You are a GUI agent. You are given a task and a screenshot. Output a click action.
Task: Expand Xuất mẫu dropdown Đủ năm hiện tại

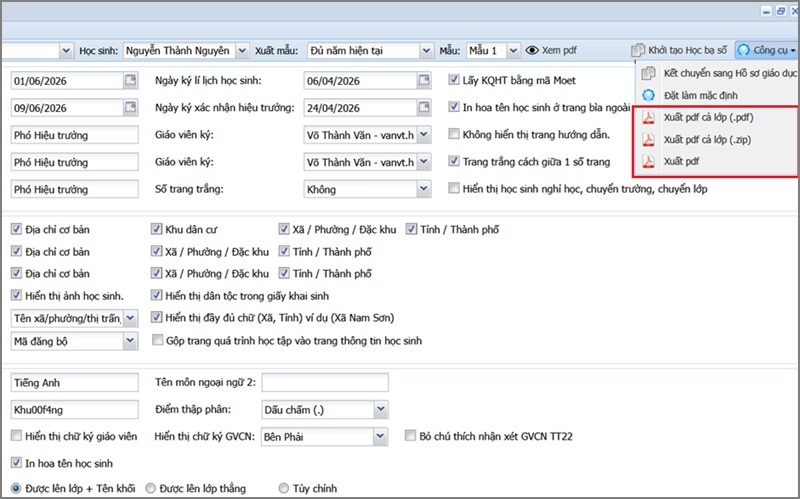427,51
